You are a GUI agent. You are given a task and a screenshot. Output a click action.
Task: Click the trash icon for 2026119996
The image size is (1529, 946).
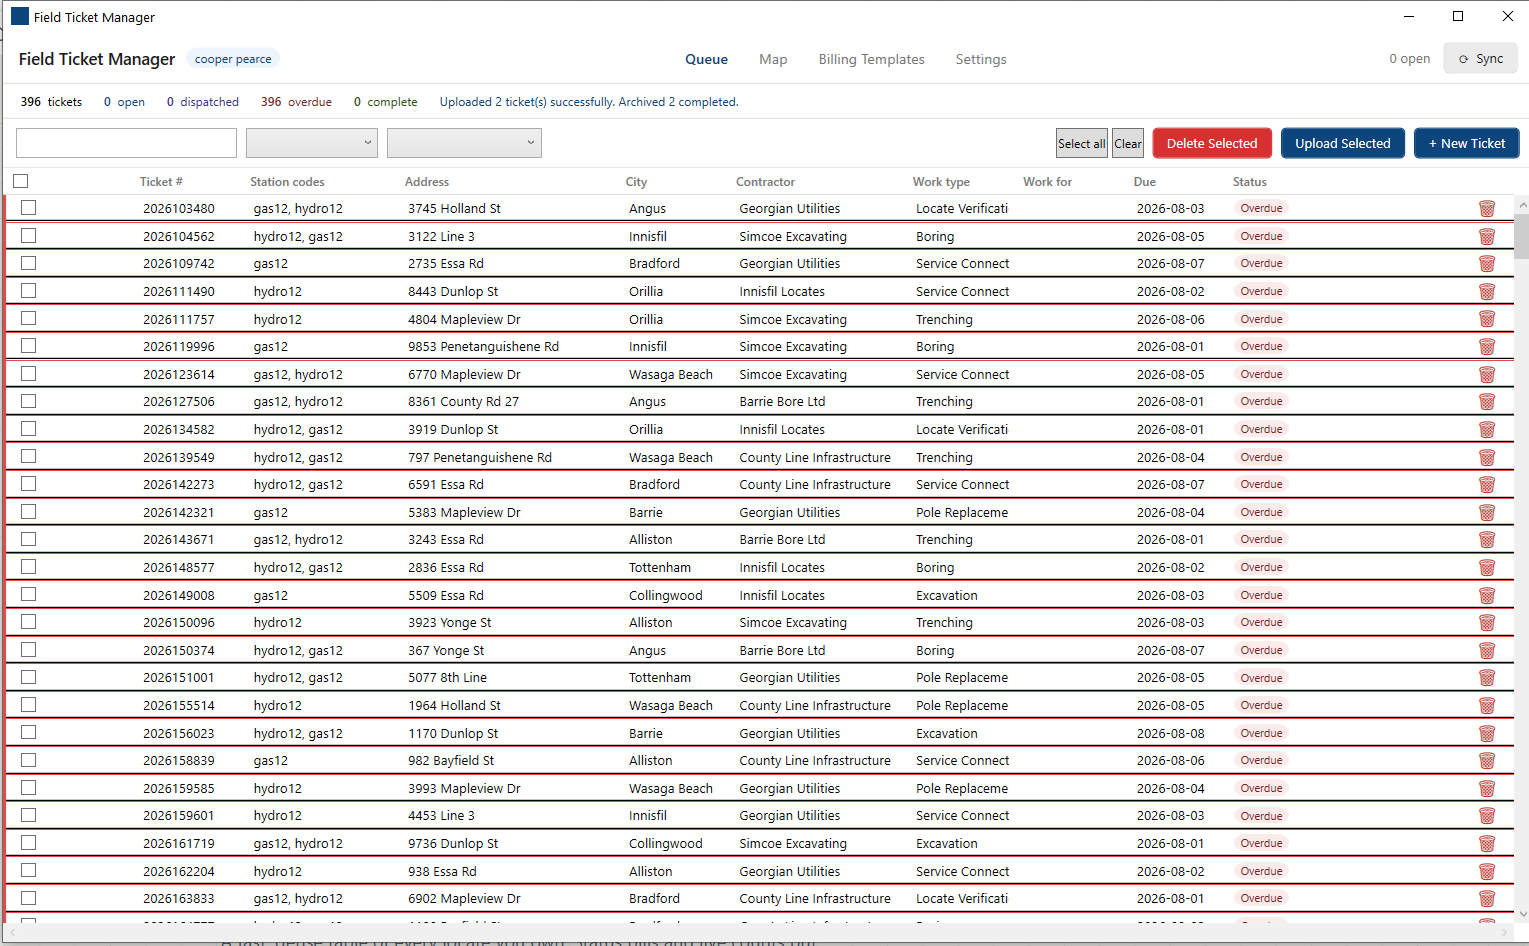coord(1487,346)
